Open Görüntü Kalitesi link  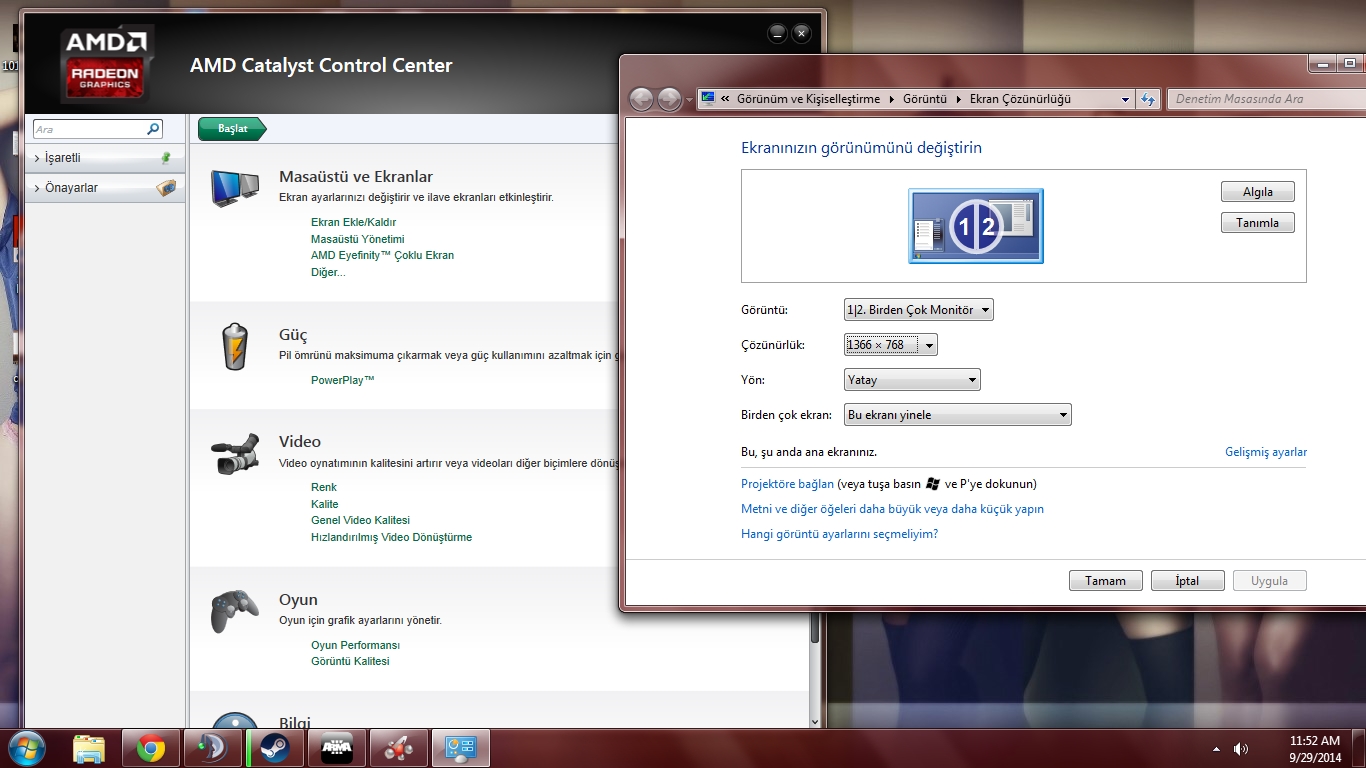[x=350, y=661]
